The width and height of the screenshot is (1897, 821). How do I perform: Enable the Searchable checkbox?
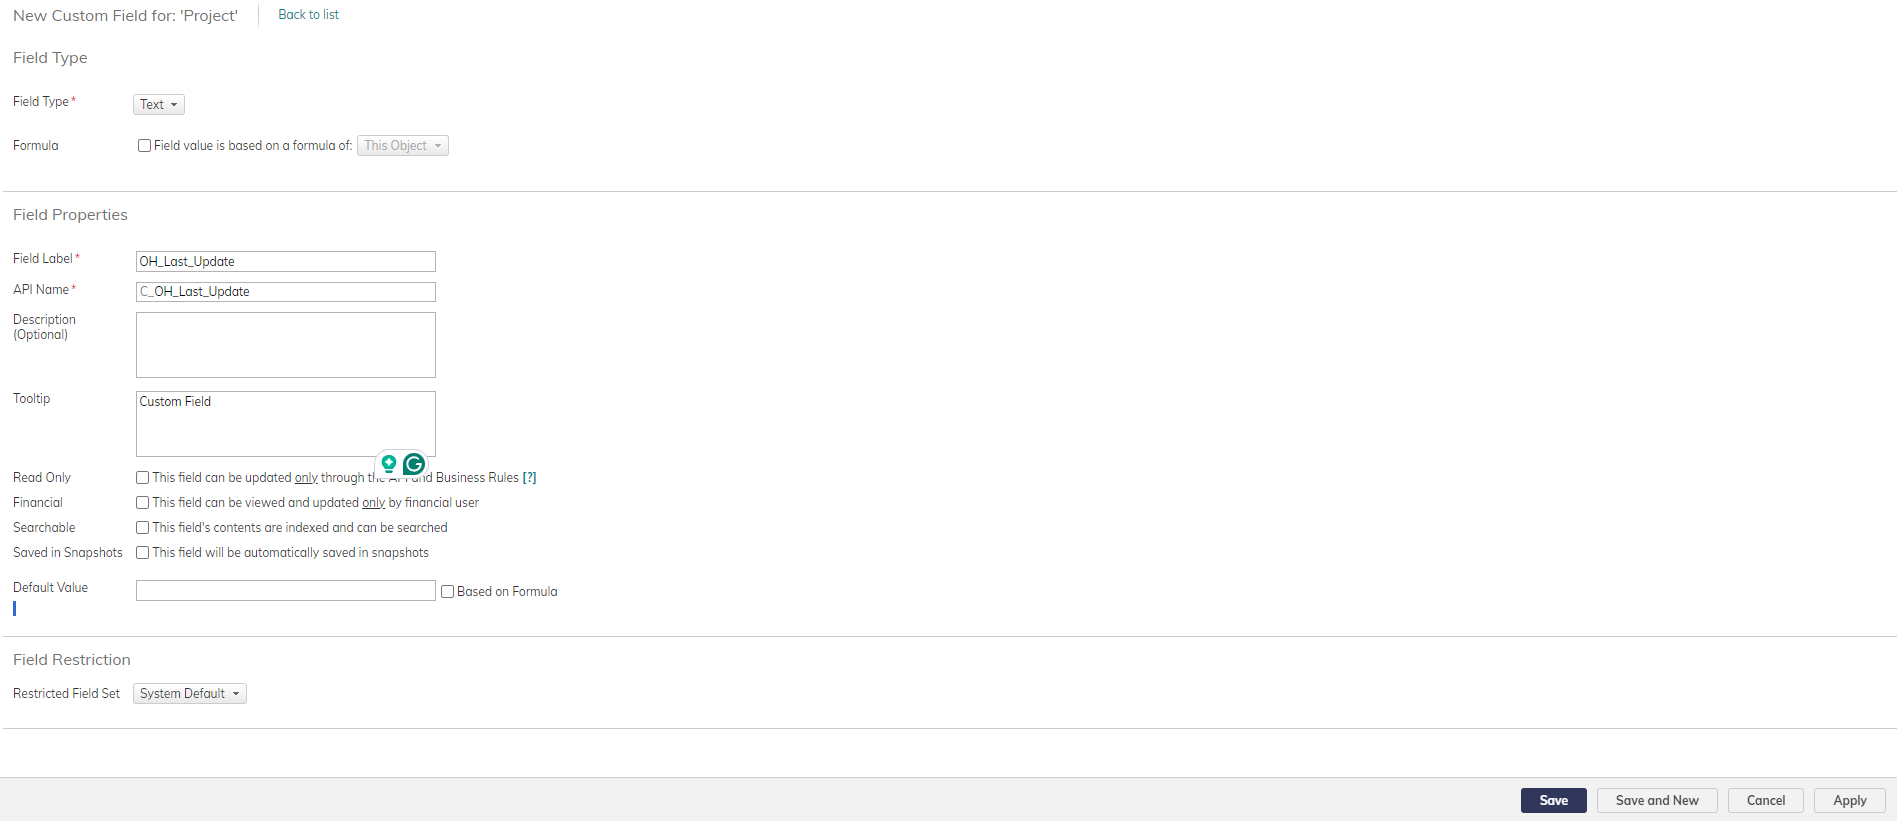pos(143,528)
